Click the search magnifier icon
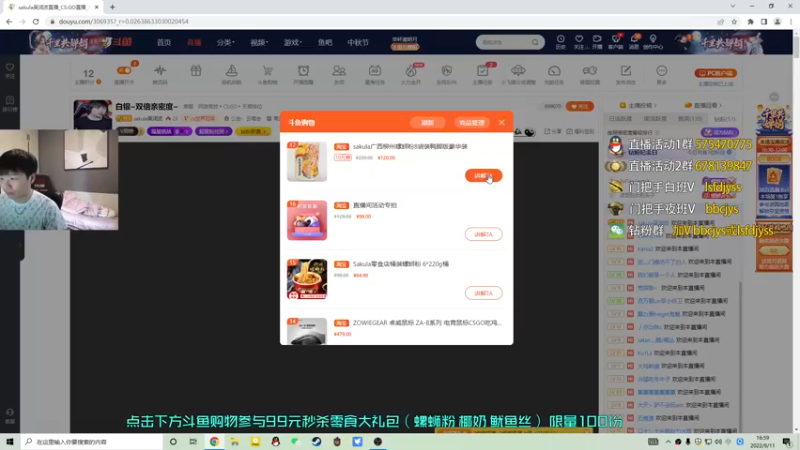Viewport: 800px width, 450px height. coord(535,42)
